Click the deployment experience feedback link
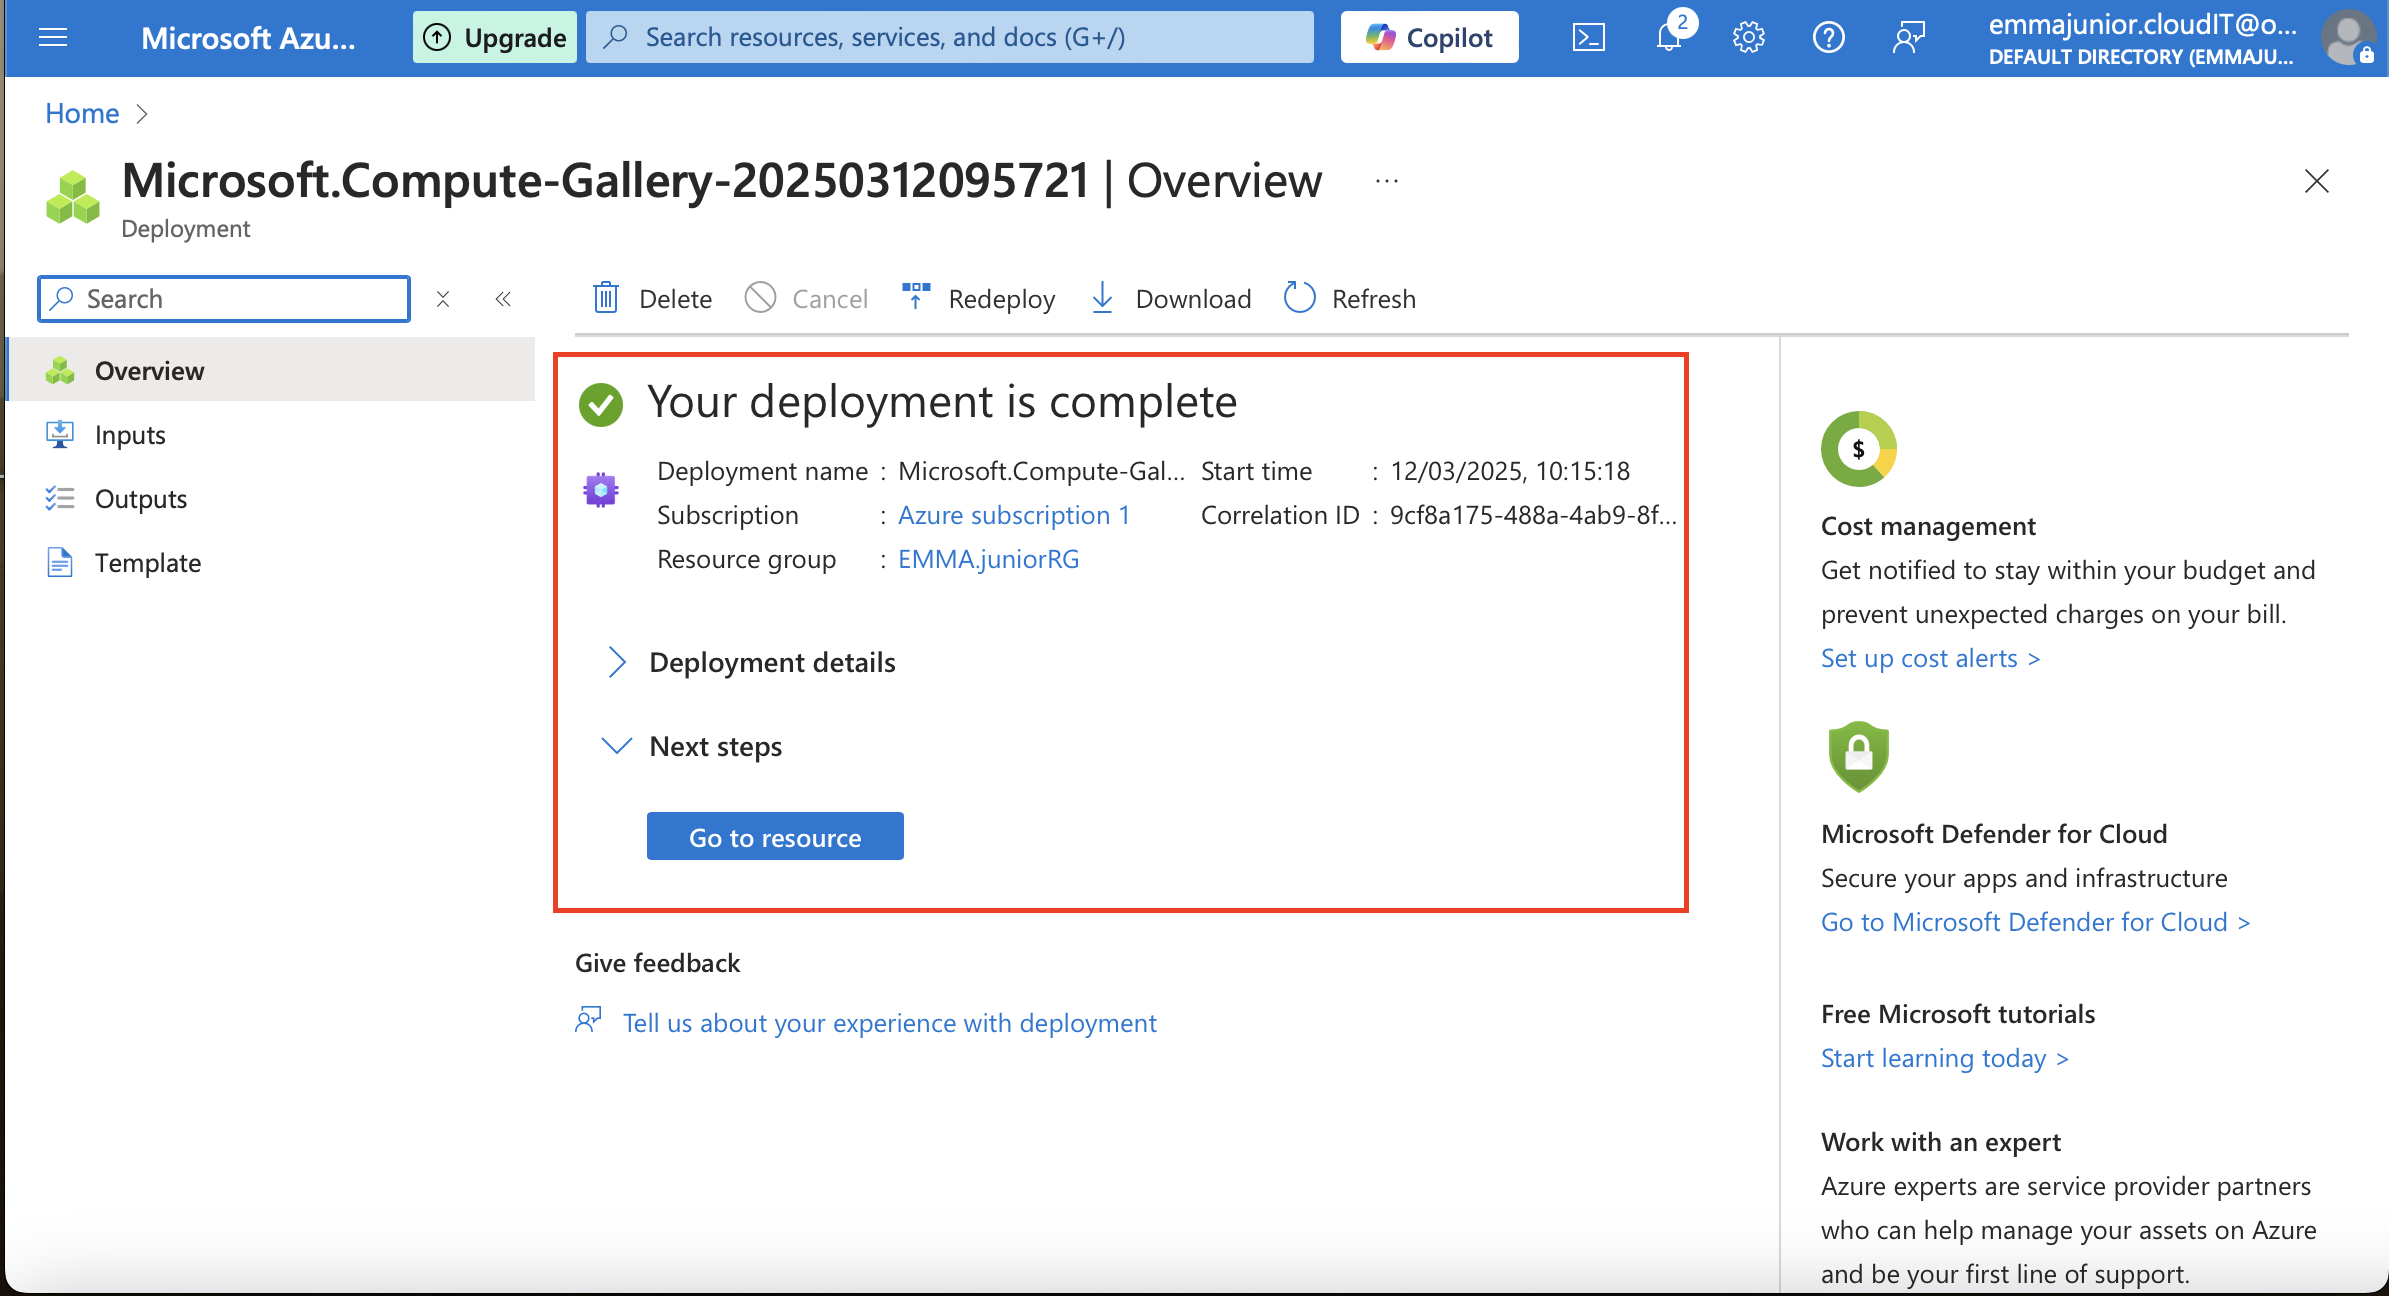Viewport: 2389px width, 1296px height. coord(889,1023)
